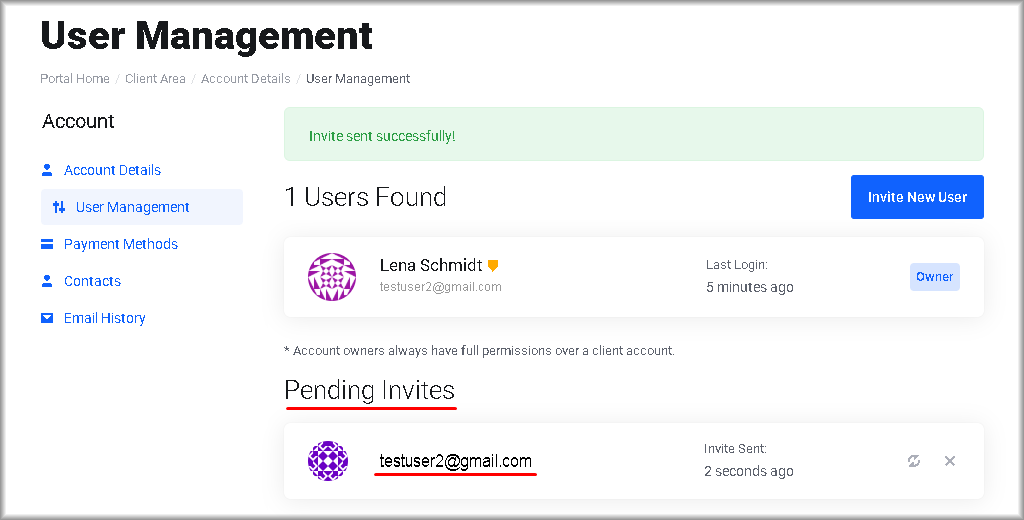Open the Contacts sidebar link

[x=92, y=281]
